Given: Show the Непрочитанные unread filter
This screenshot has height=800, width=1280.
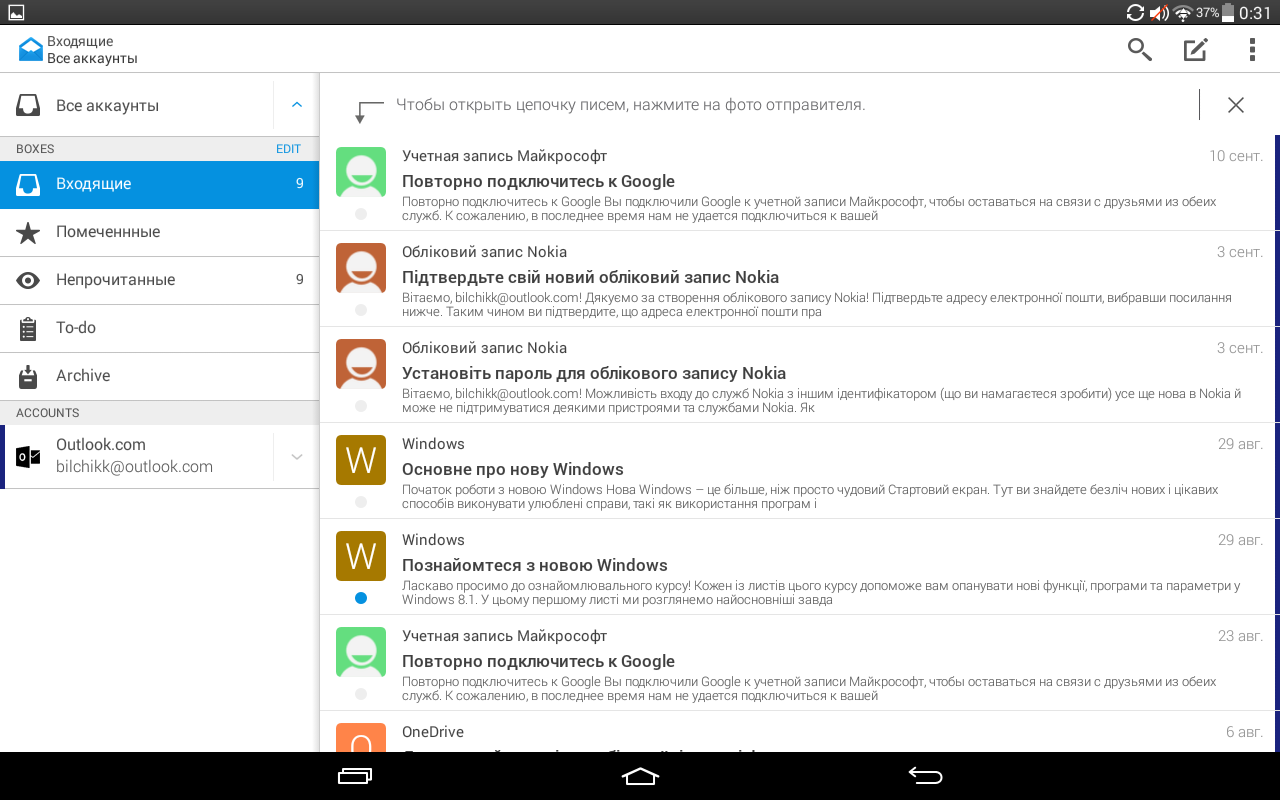Looking at the screenshot, I should click(160, 280).
